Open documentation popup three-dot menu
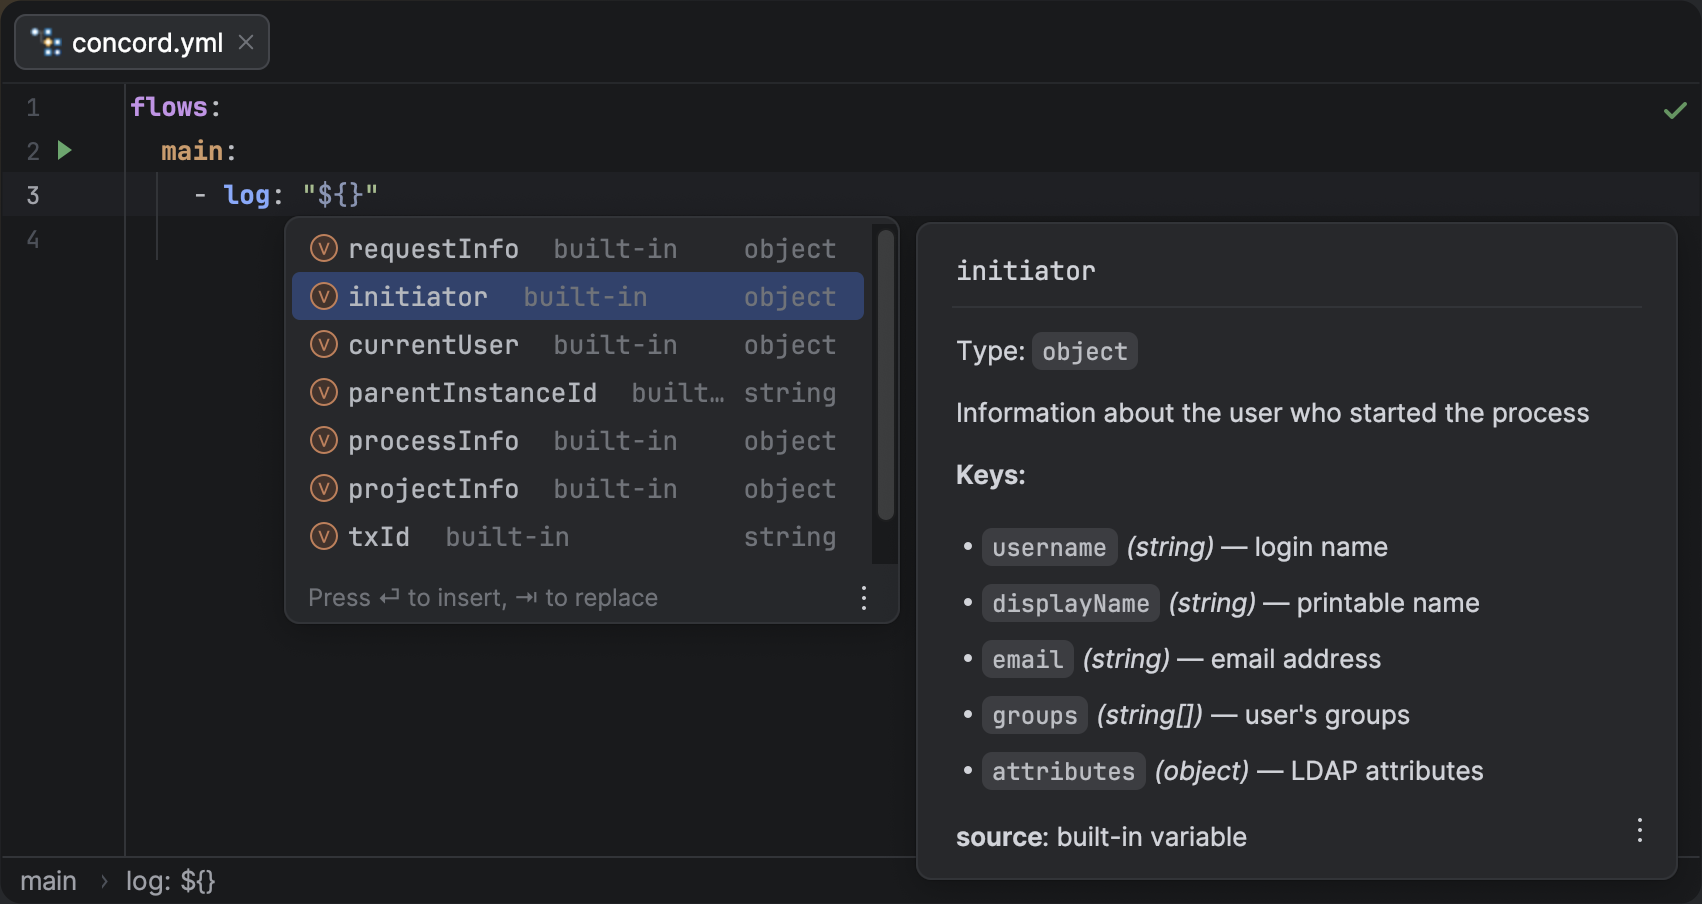Image resolution: width=1702 pixels, height=904 pixels. coord(1639,830)
